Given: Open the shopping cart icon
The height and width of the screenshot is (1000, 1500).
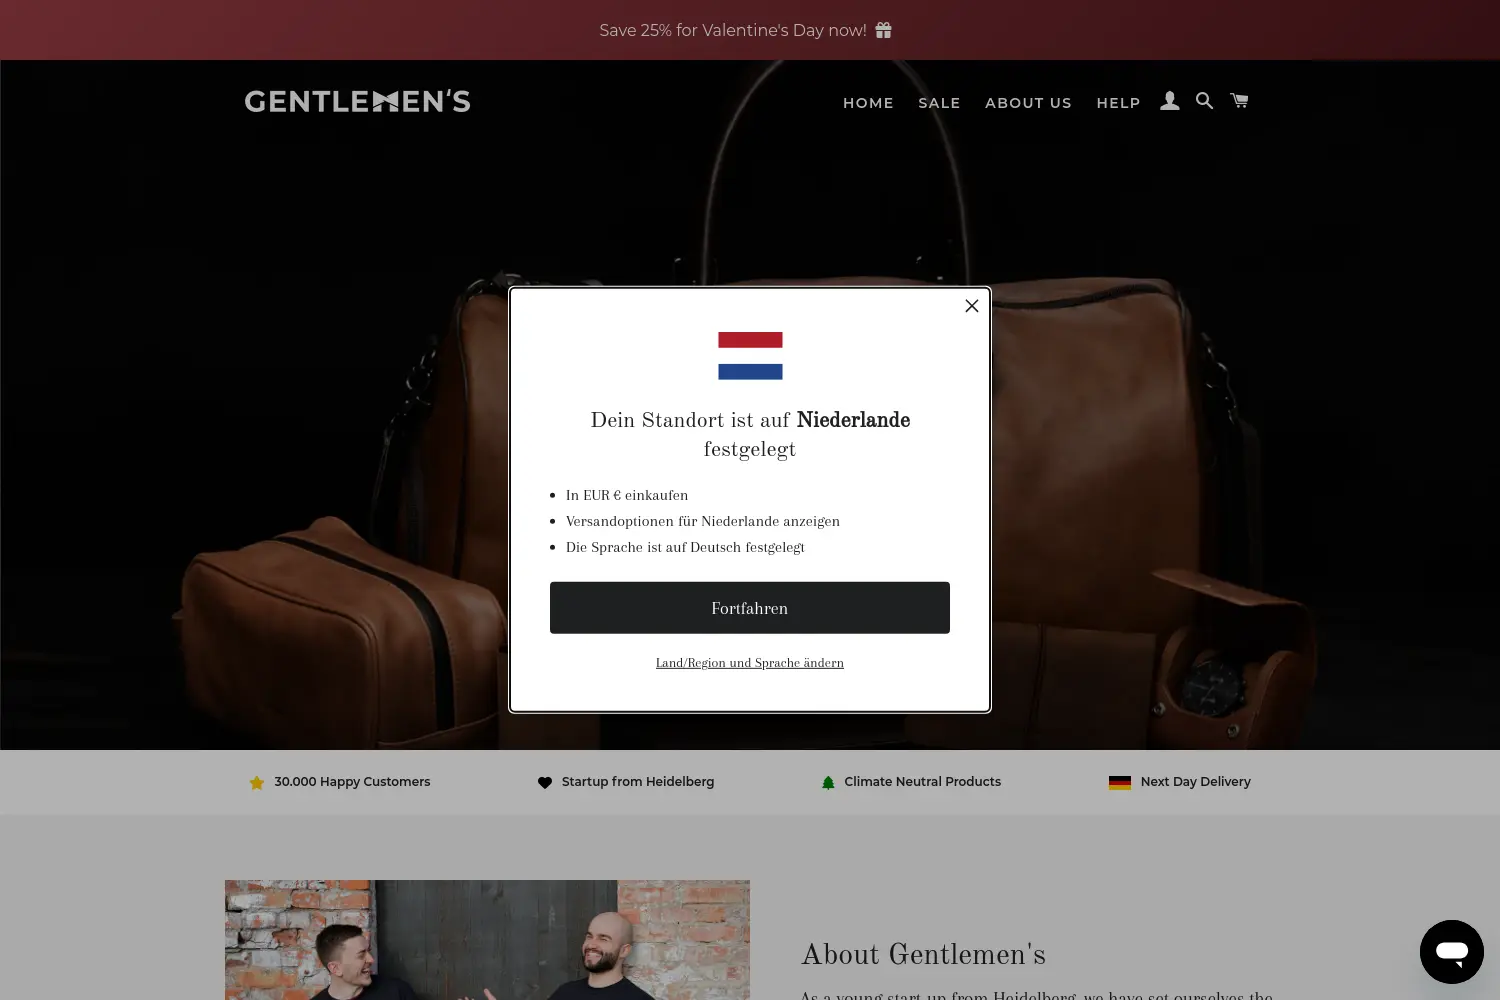Looking at the screenshot, I should pyautogui.click(x=1239, y=100).
